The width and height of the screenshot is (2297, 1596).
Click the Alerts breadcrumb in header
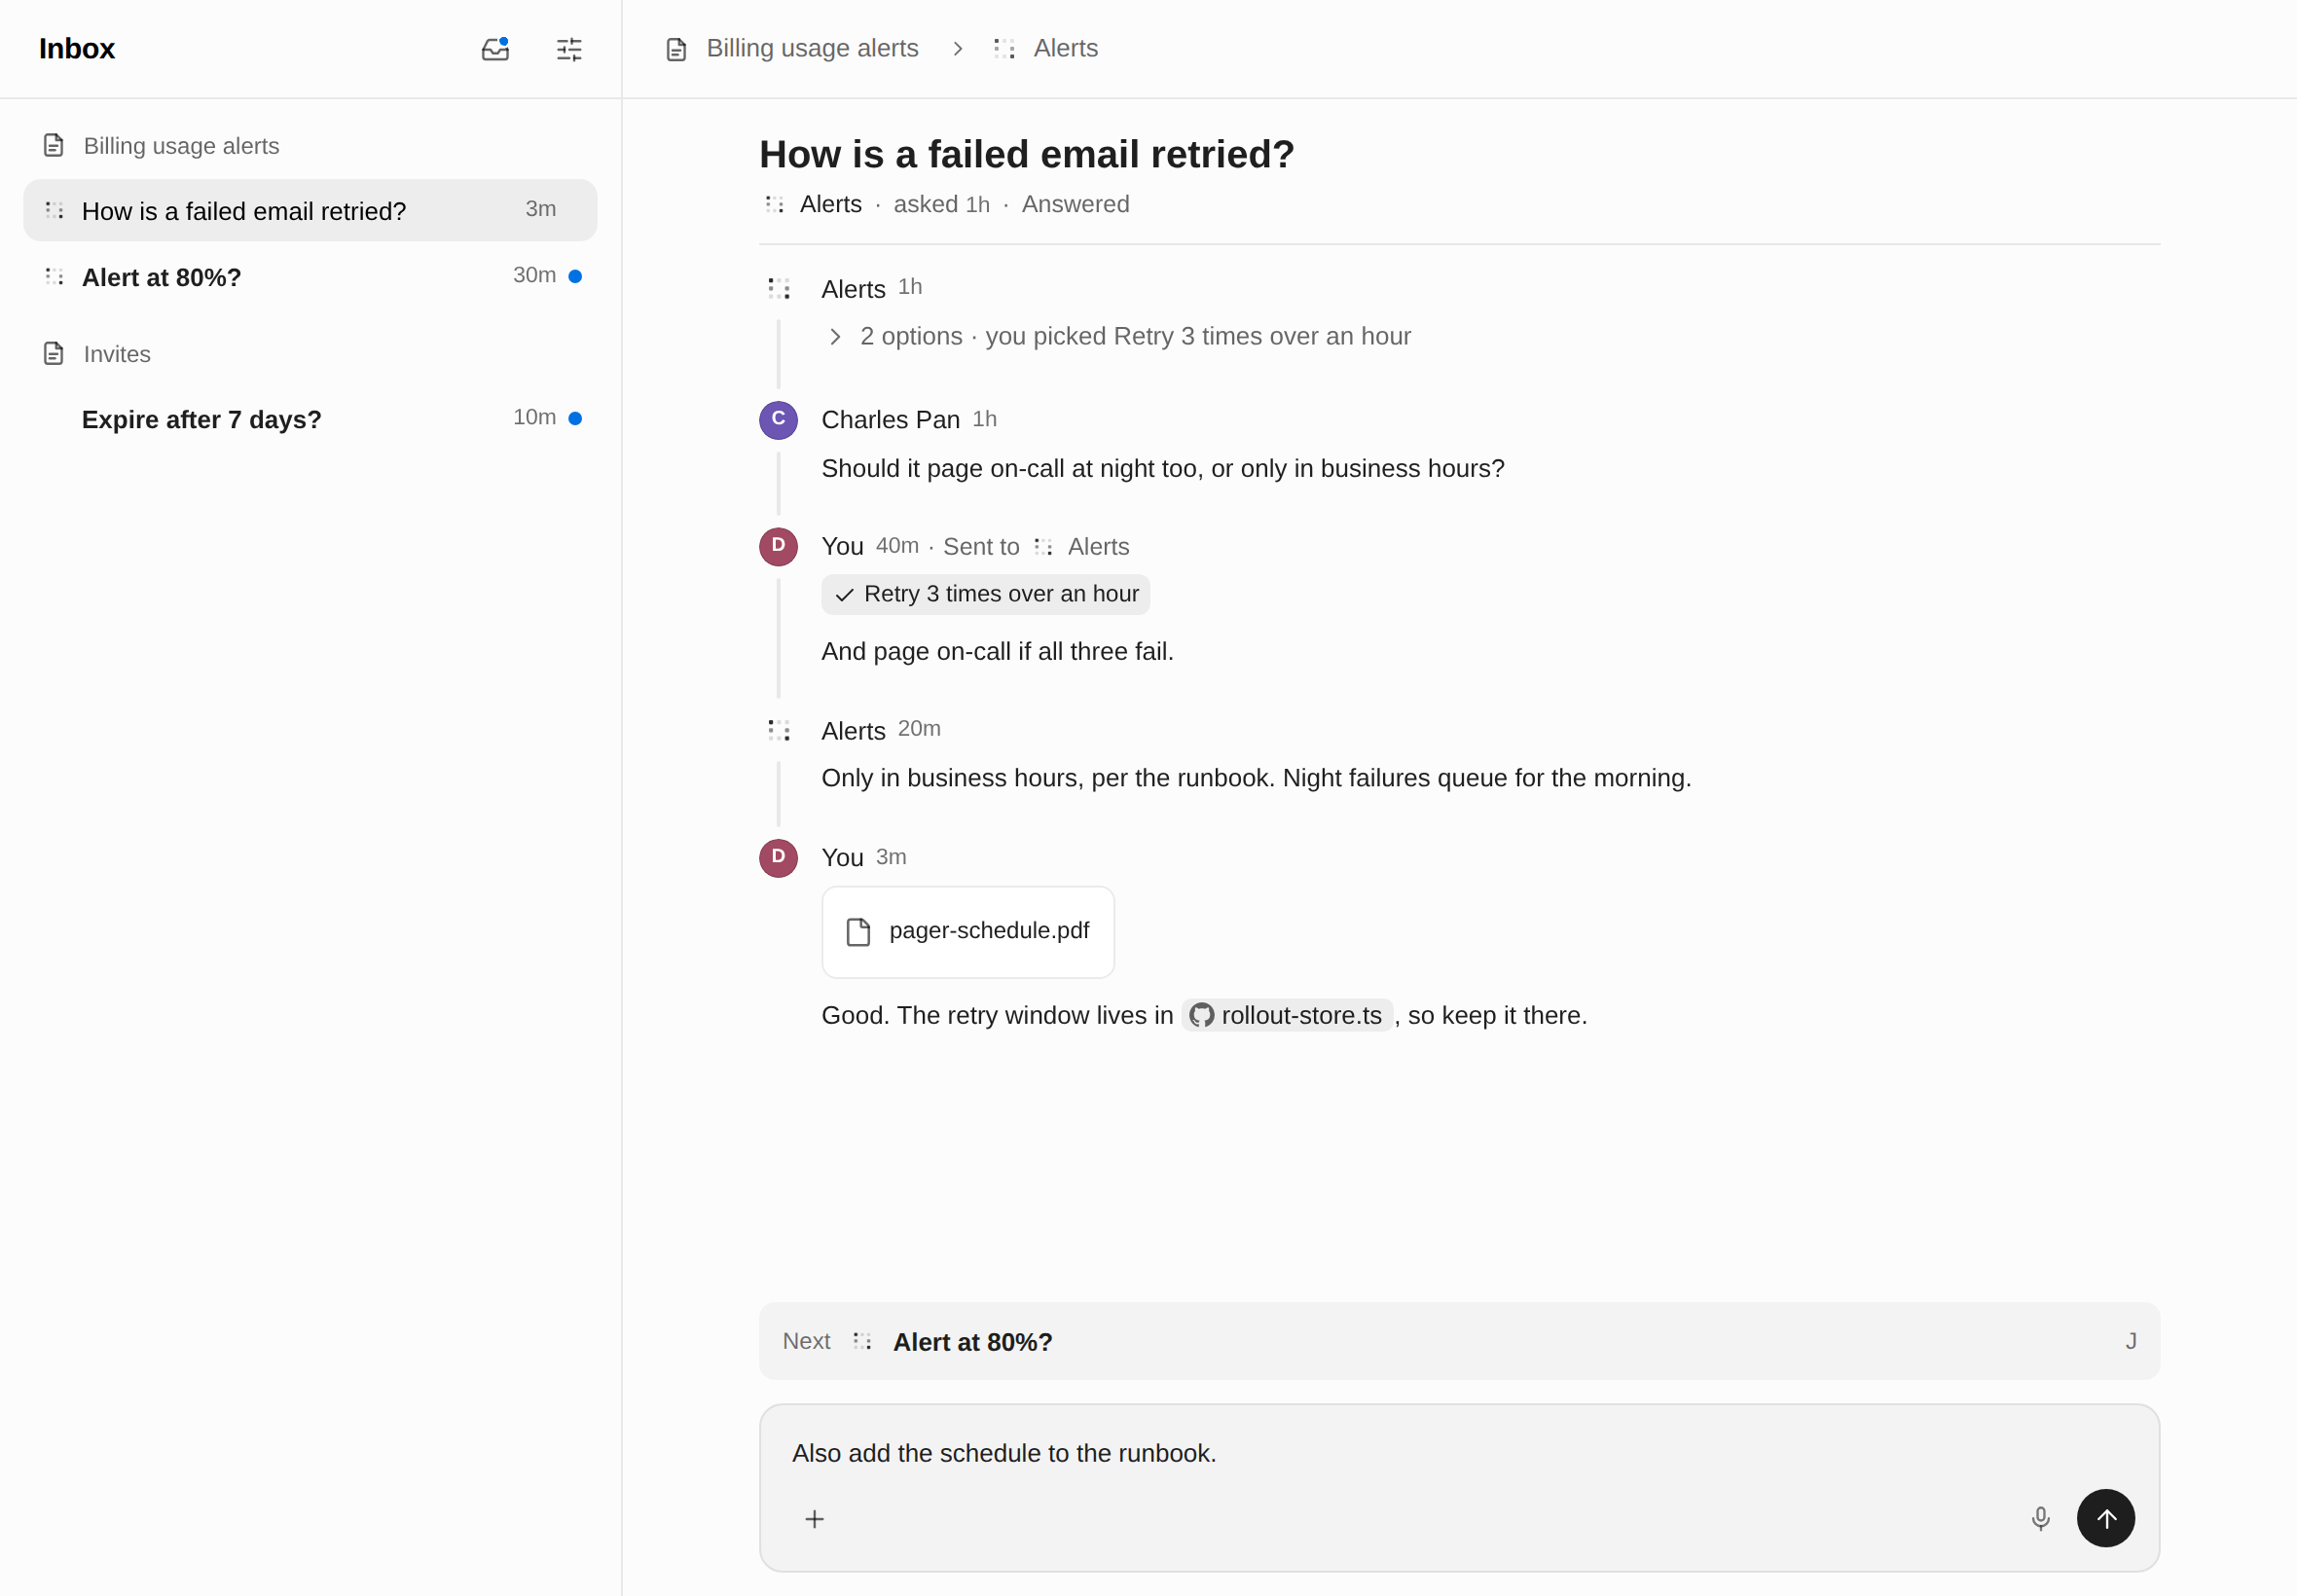click(x=1046, y=49)
